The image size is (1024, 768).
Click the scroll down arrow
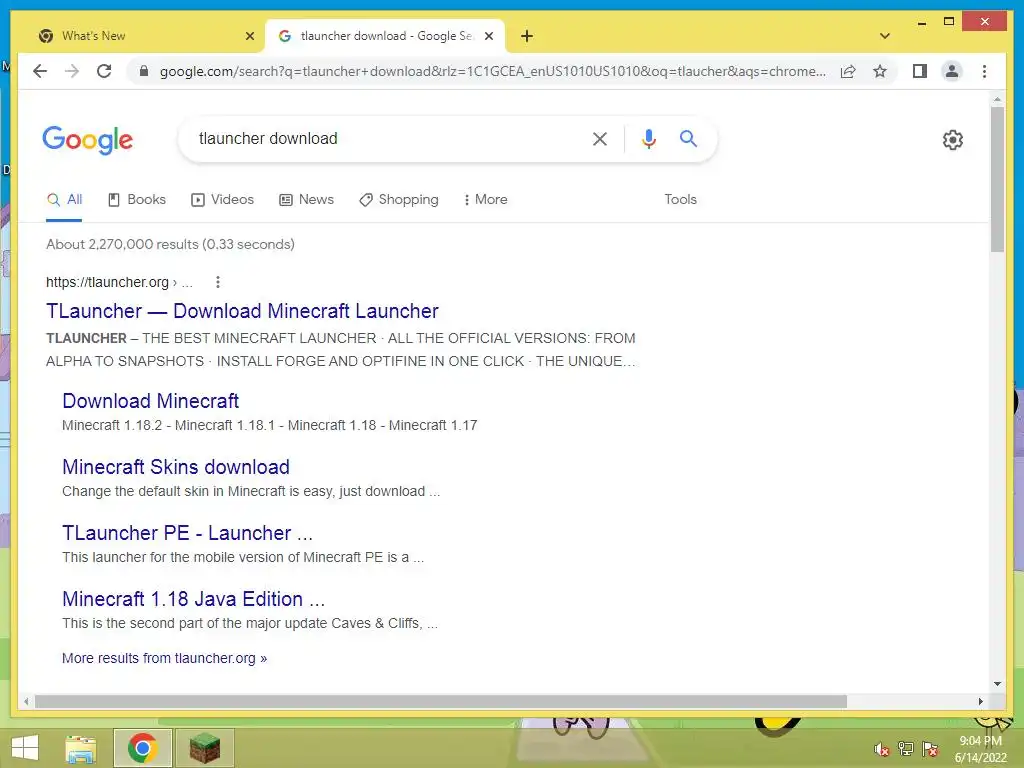pos(997,684)
